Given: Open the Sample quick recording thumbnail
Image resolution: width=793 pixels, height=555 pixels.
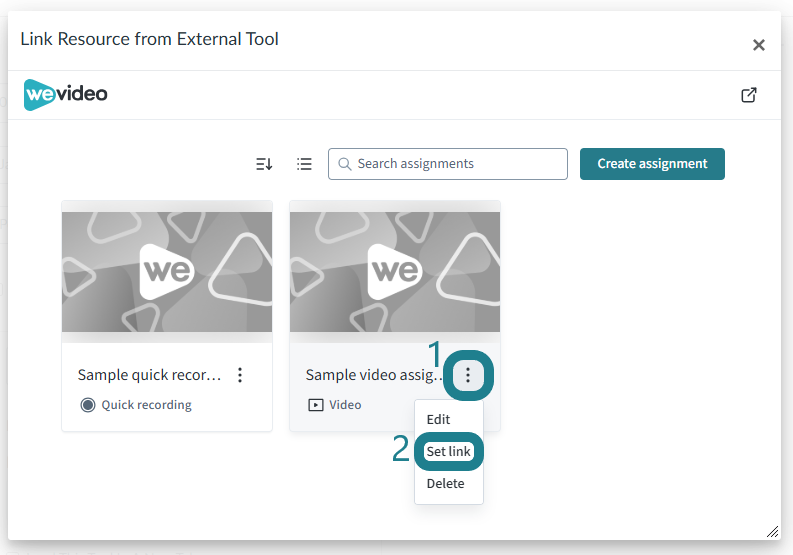Looking at the screenshot, I should (167, 272).
